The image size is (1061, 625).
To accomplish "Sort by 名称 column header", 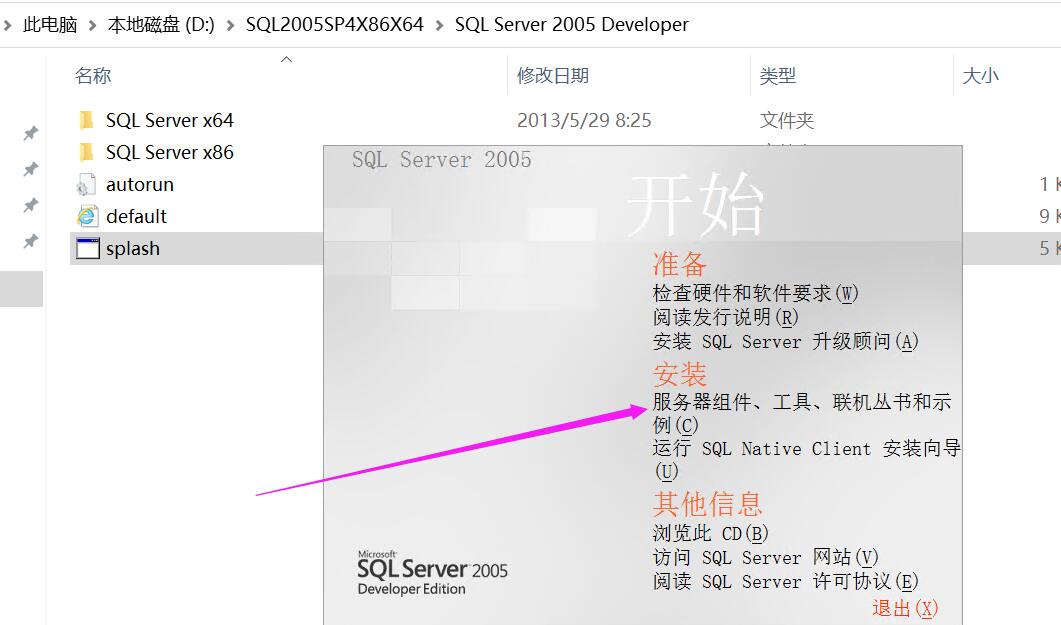I will click(93, 76).
